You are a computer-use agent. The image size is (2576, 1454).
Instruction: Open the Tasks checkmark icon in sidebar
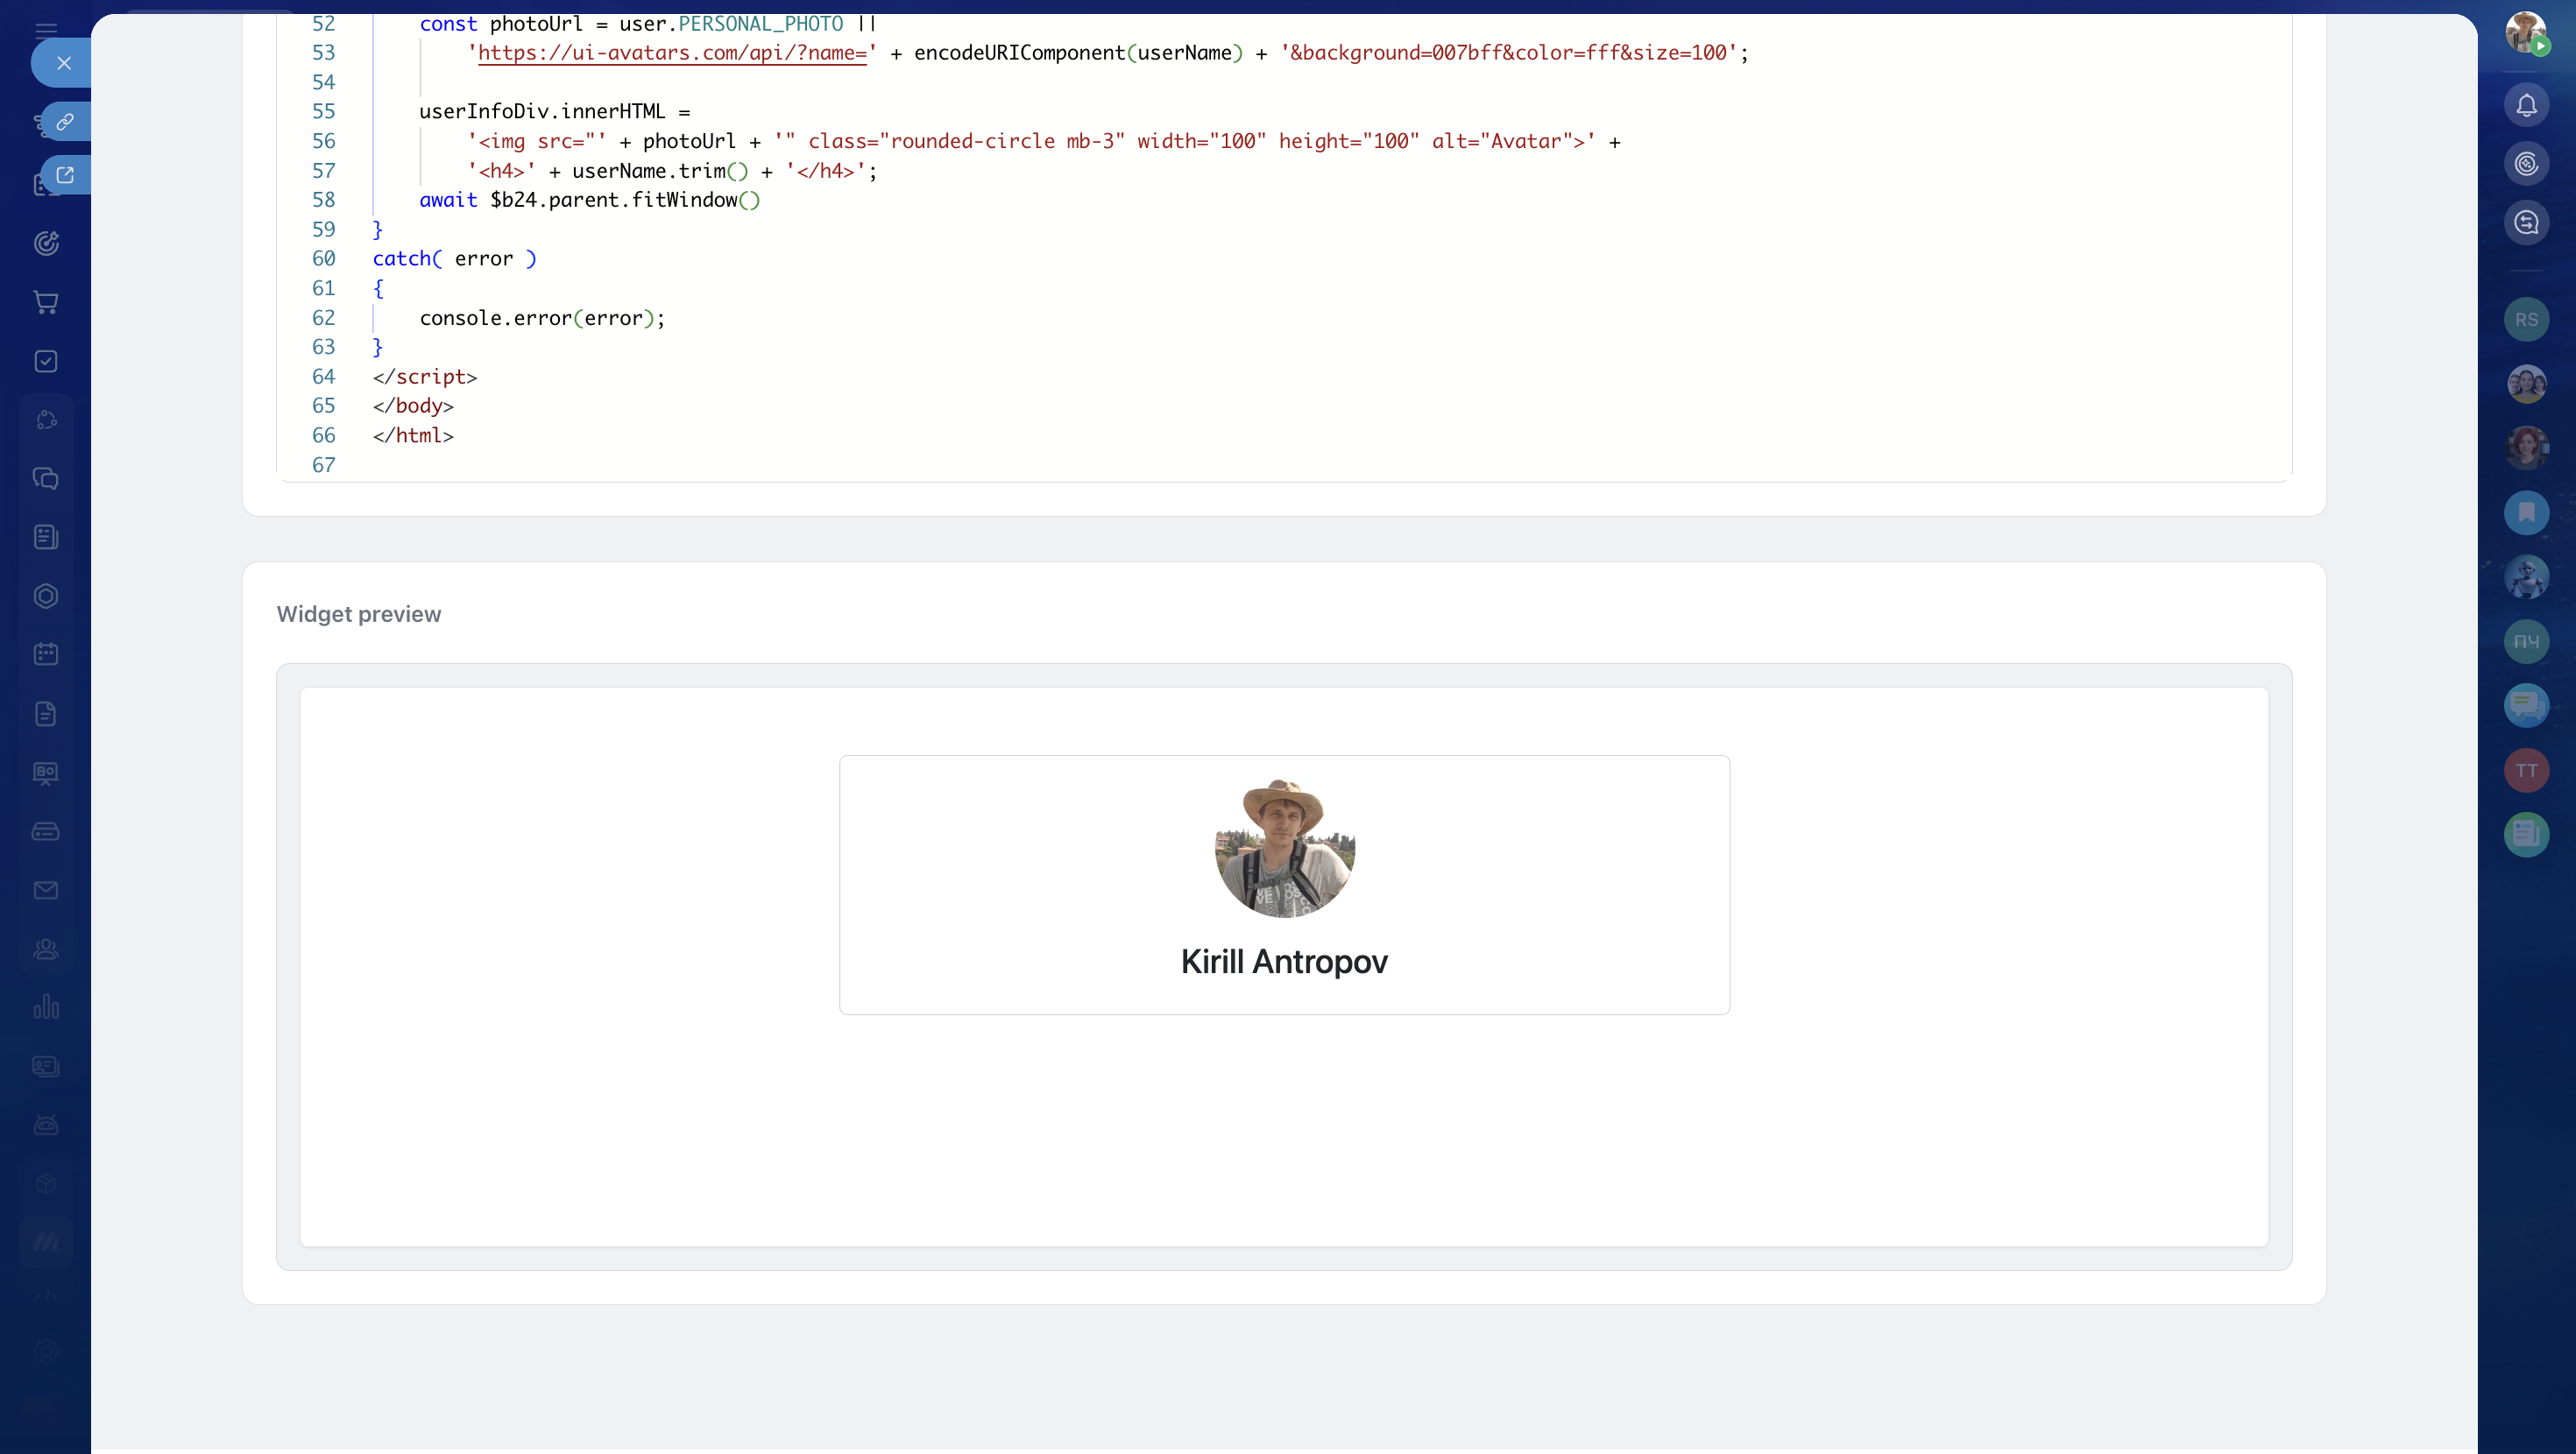(46, 361)
